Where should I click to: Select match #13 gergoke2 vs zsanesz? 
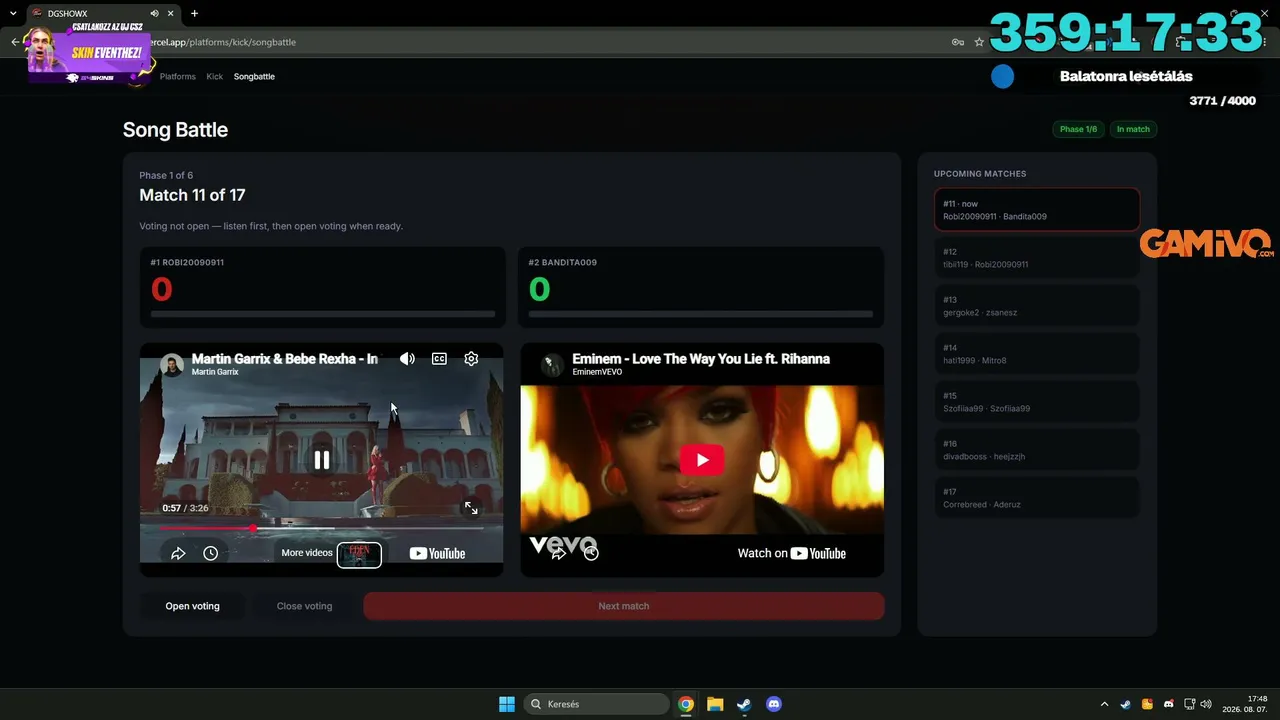(x=1036, y=306)
